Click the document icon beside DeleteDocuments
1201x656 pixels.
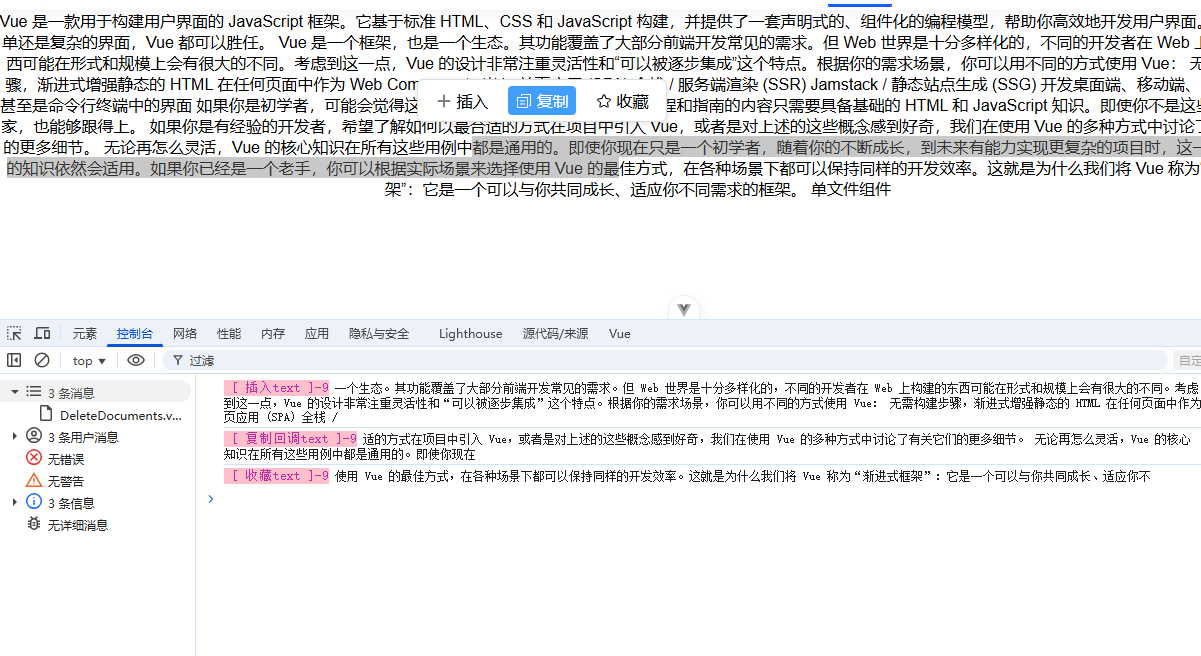pyautogui.click(x=46, y=413)
